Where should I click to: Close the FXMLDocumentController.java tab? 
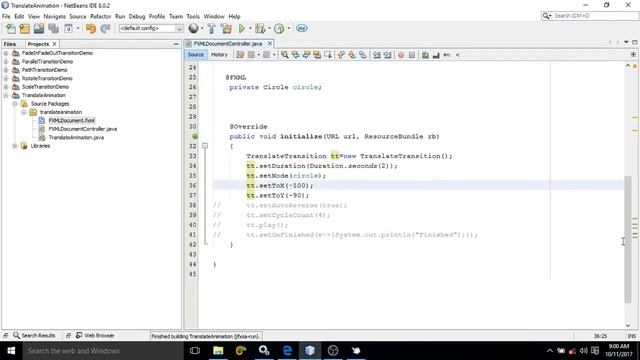tap(270, 43)
